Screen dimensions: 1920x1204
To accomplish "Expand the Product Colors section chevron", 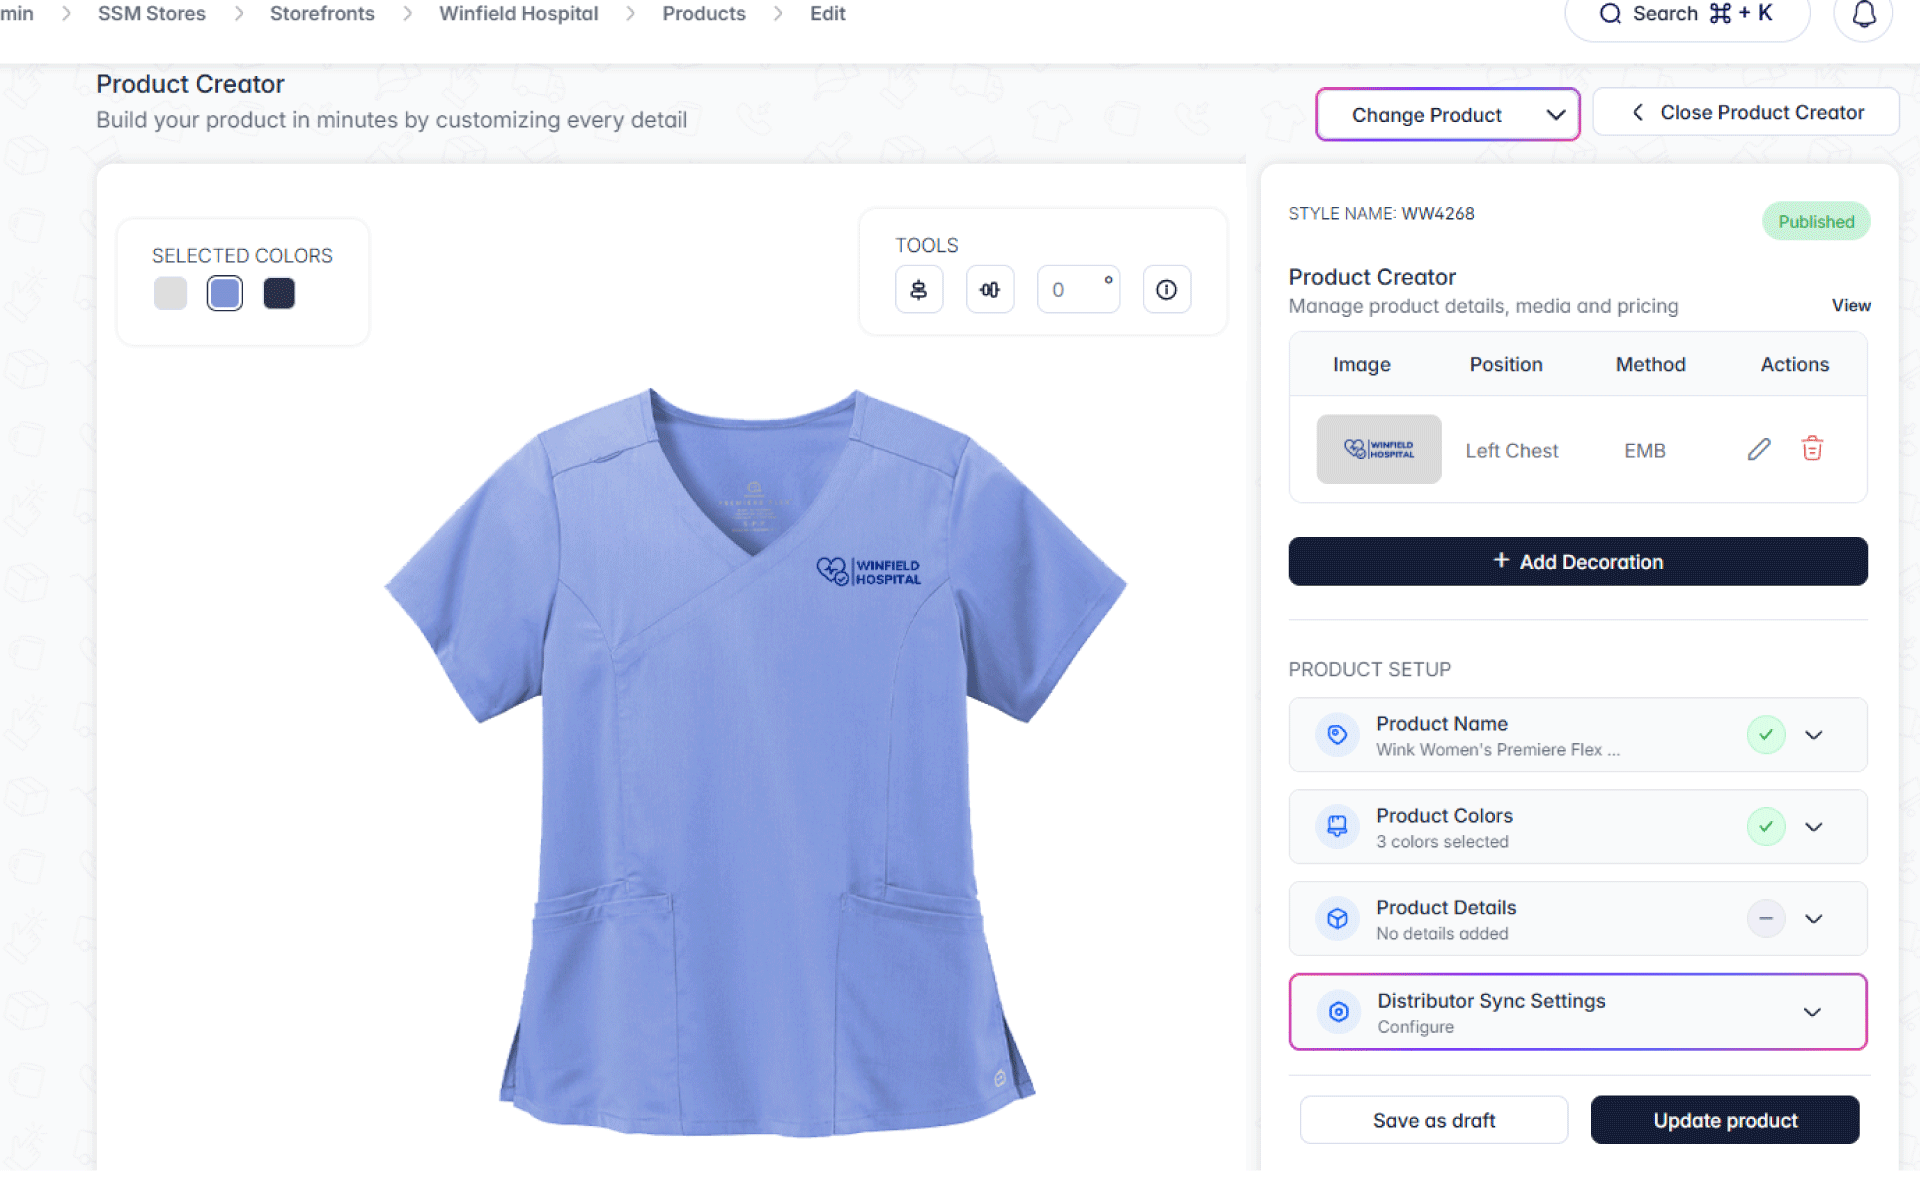I will [x=1814, y=827].
